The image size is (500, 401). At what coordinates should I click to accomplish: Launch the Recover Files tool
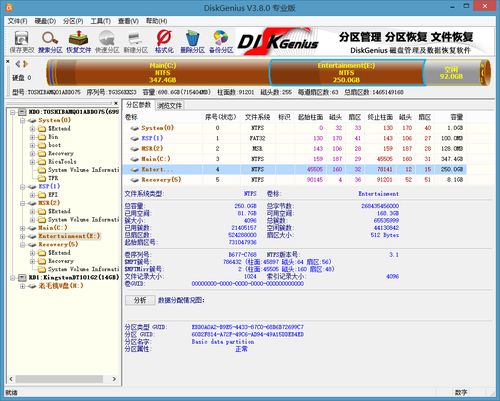click(78, 42)
